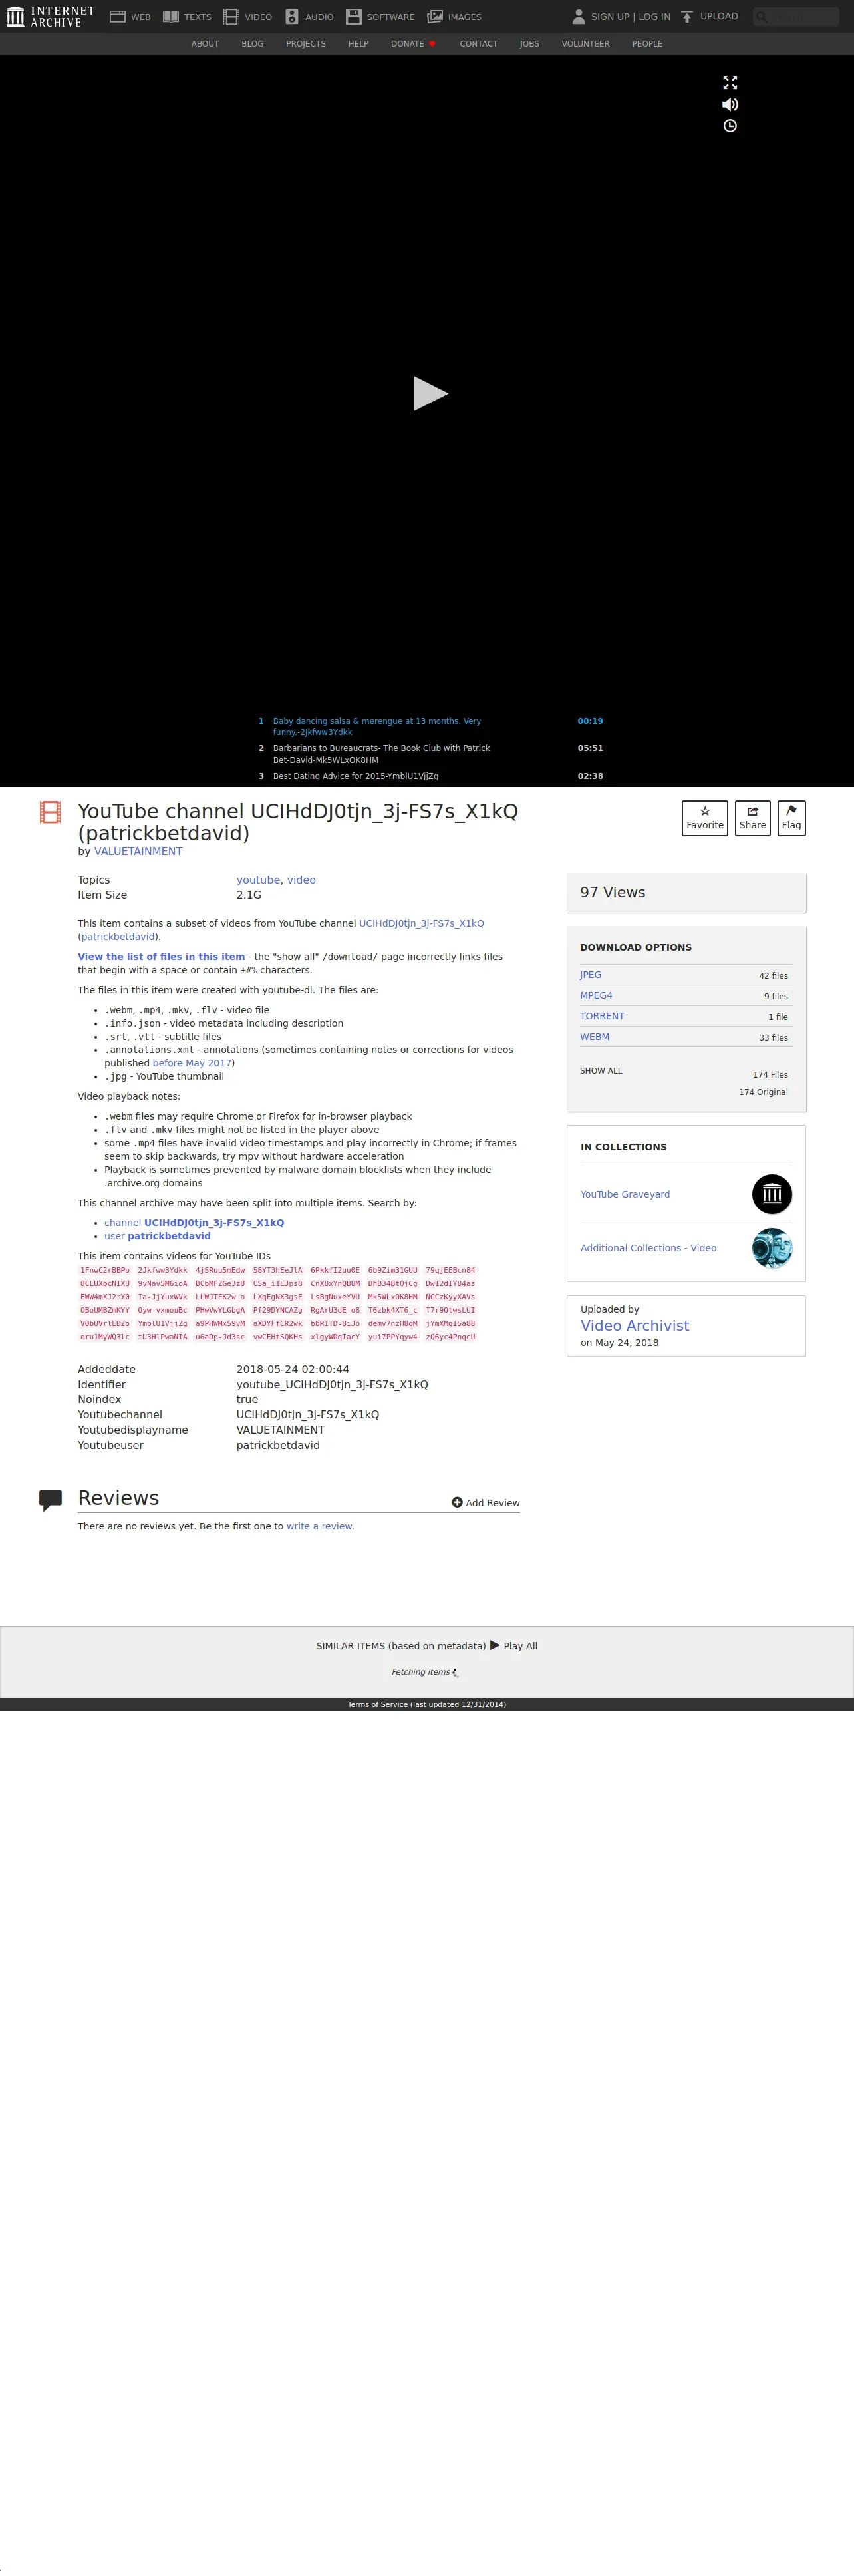This screenshot has width=854, height=2576.
Task: Select playlist track Baby dancing salsa
Action: (x=377, y=726)
